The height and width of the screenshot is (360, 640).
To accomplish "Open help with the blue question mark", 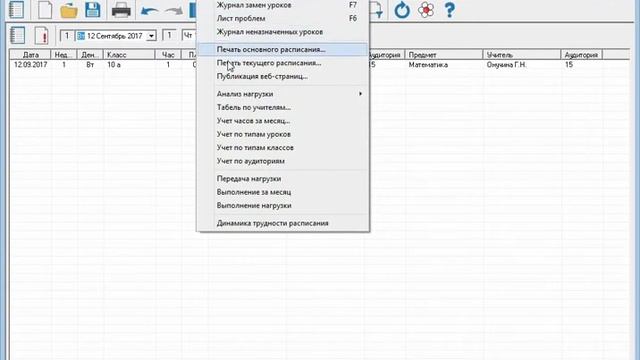I will click(x=449, y=10).
